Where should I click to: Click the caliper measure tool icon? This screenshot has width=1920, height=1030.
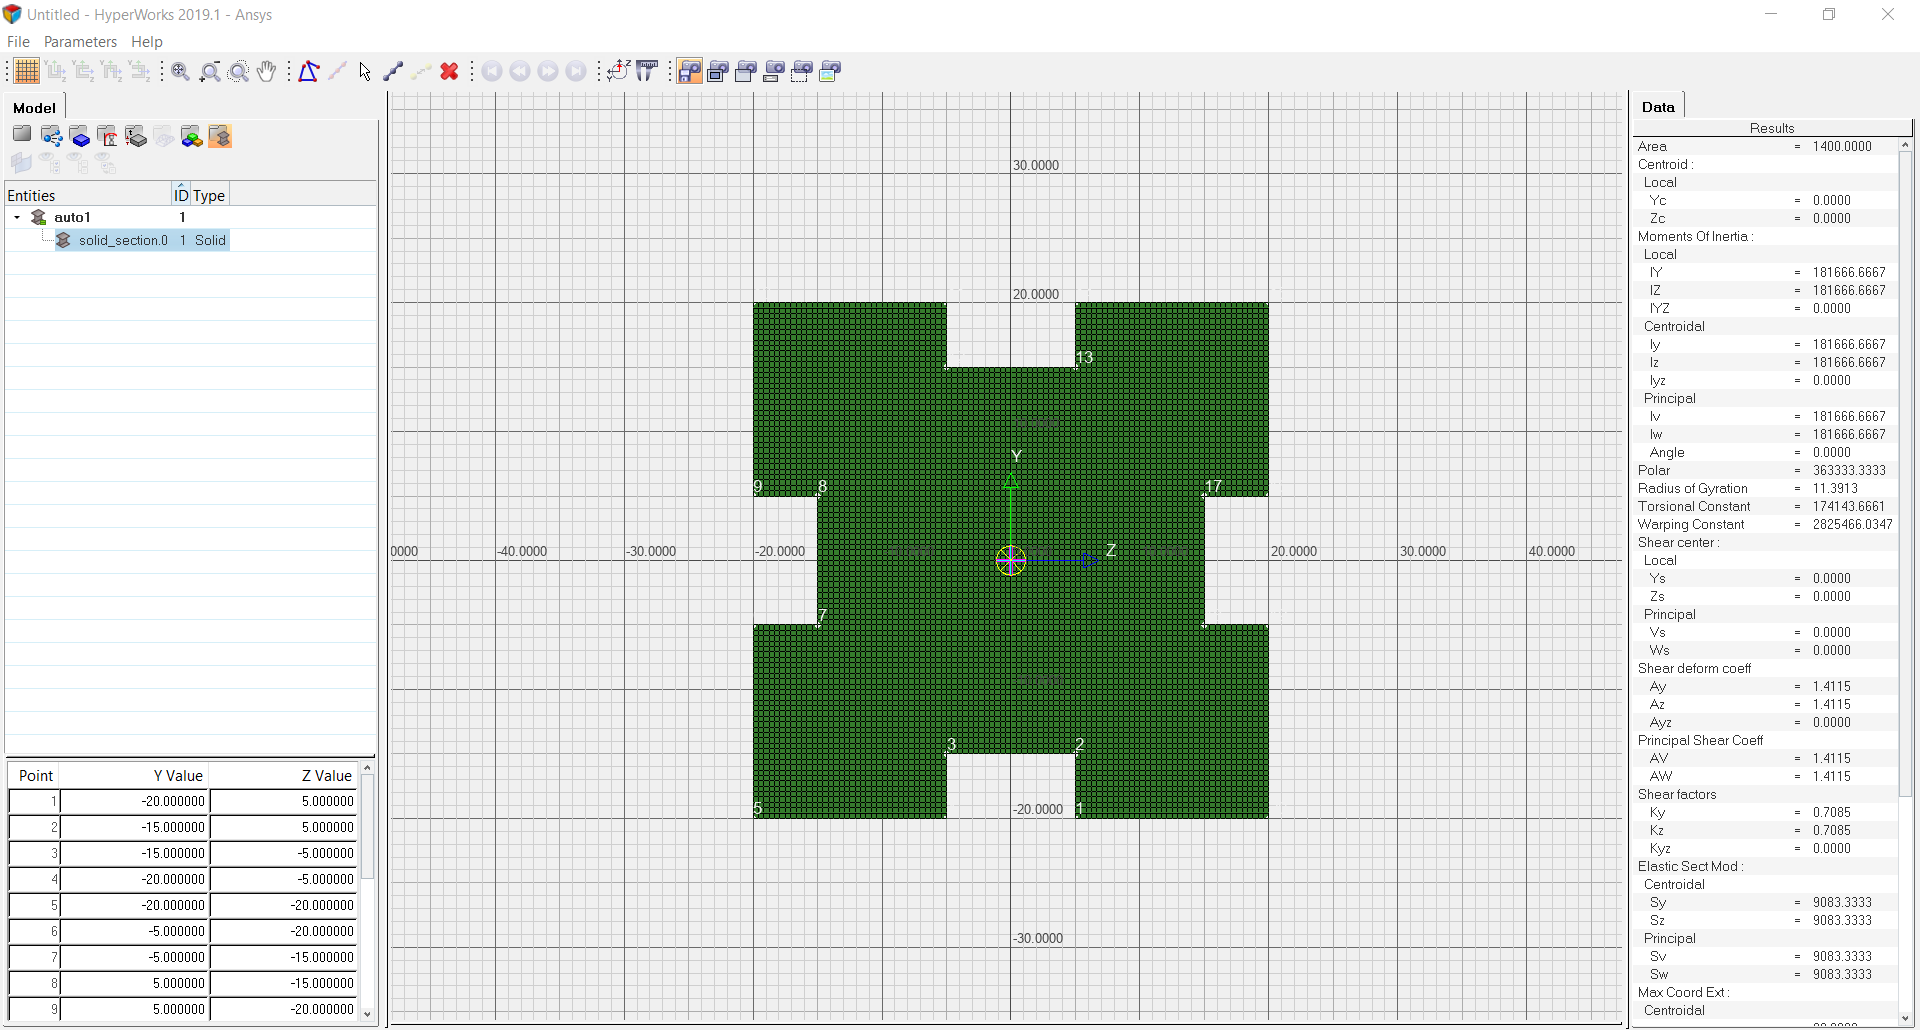pos(647,71)
